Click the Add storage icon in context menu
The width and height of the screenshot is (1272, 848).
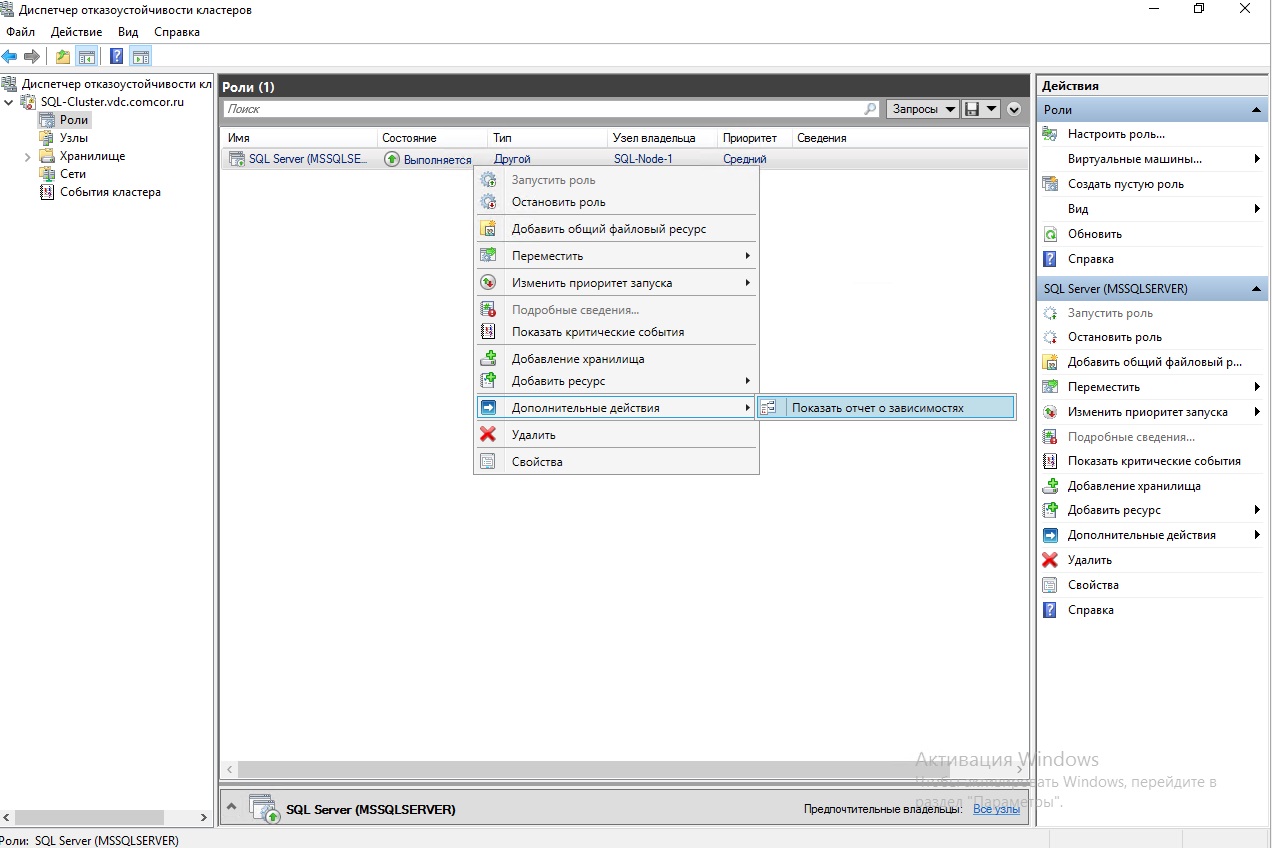(488, 358)
